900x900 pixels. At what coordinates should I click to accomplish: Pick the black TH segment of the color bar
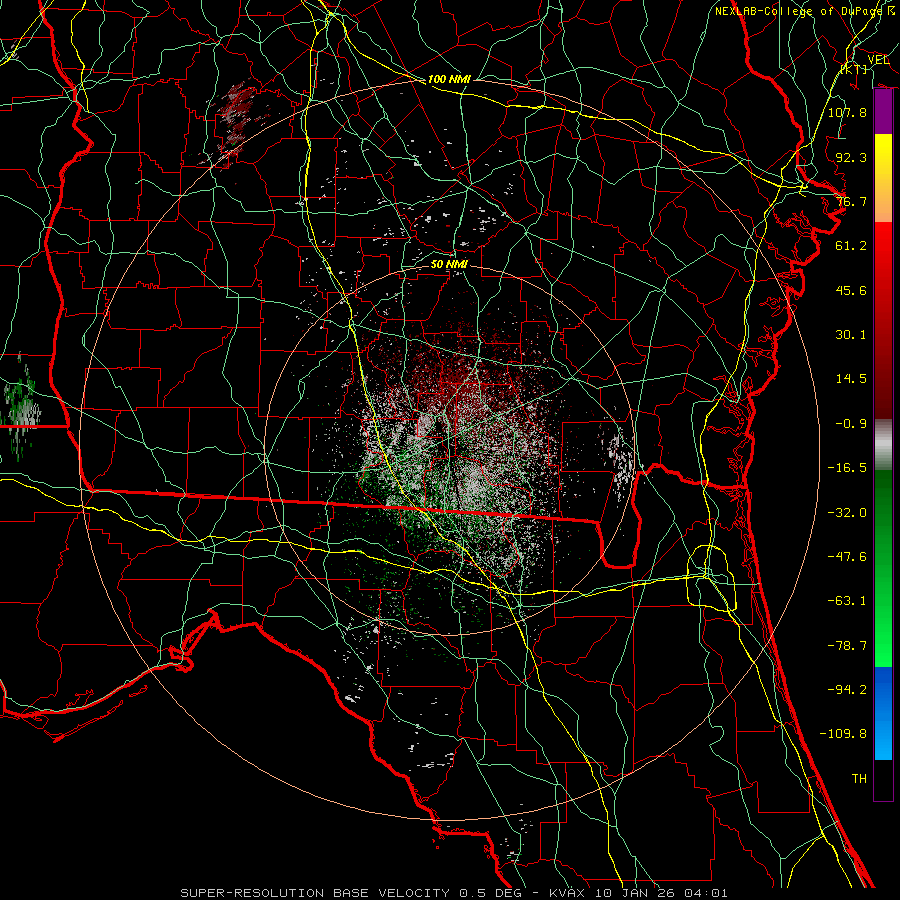(x=883, y=779)
